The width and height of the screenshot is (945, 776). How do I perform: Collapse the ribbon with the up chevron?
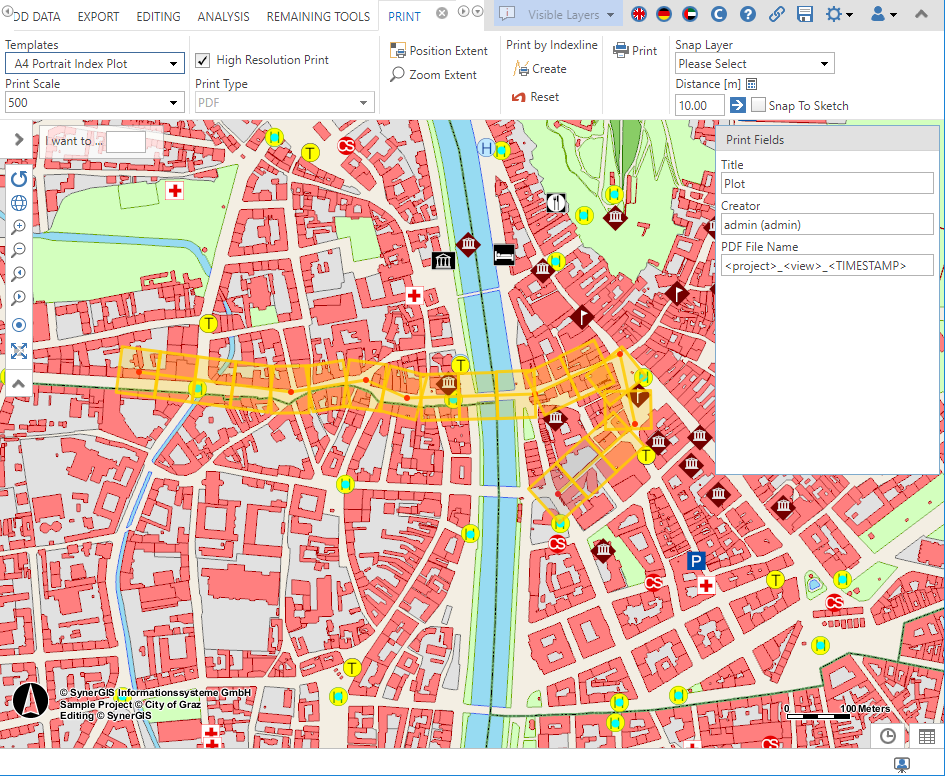click(921, 14)
